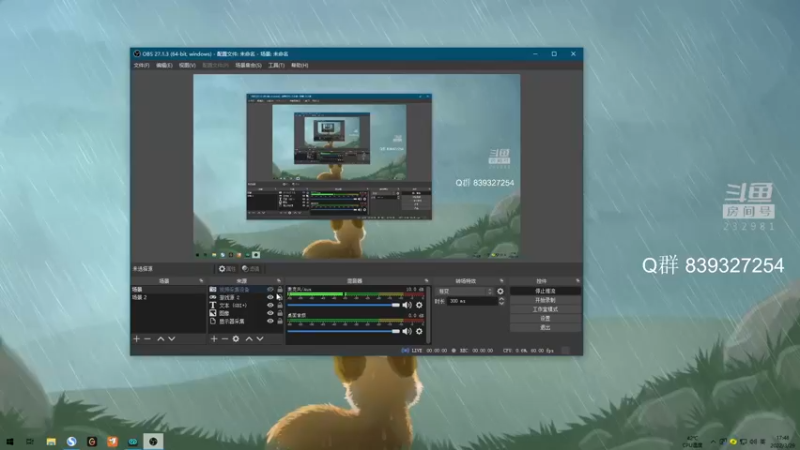Enable 工作室模式 in Controls
The height and width of the screenshot is (450, 800).
coord(545,309)
